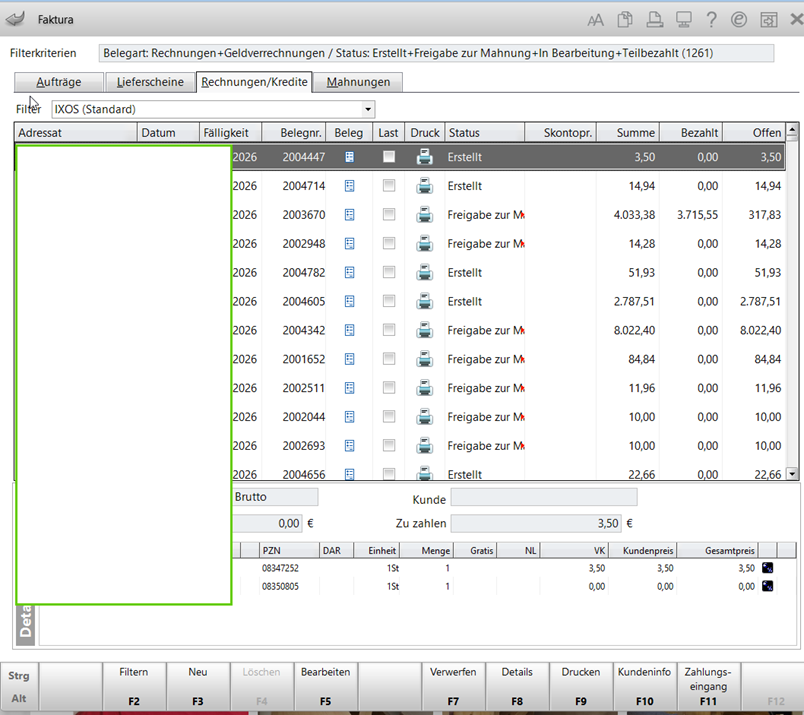This screenshot has width=804, height=715.
Task: Click the circled e icon in title bar
Action: tap(739, 20)
